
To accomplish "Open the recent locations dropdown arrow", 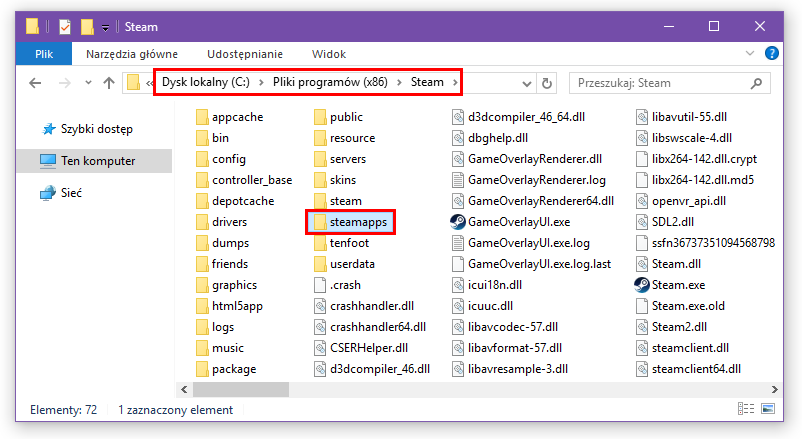I will click(87, 83).
